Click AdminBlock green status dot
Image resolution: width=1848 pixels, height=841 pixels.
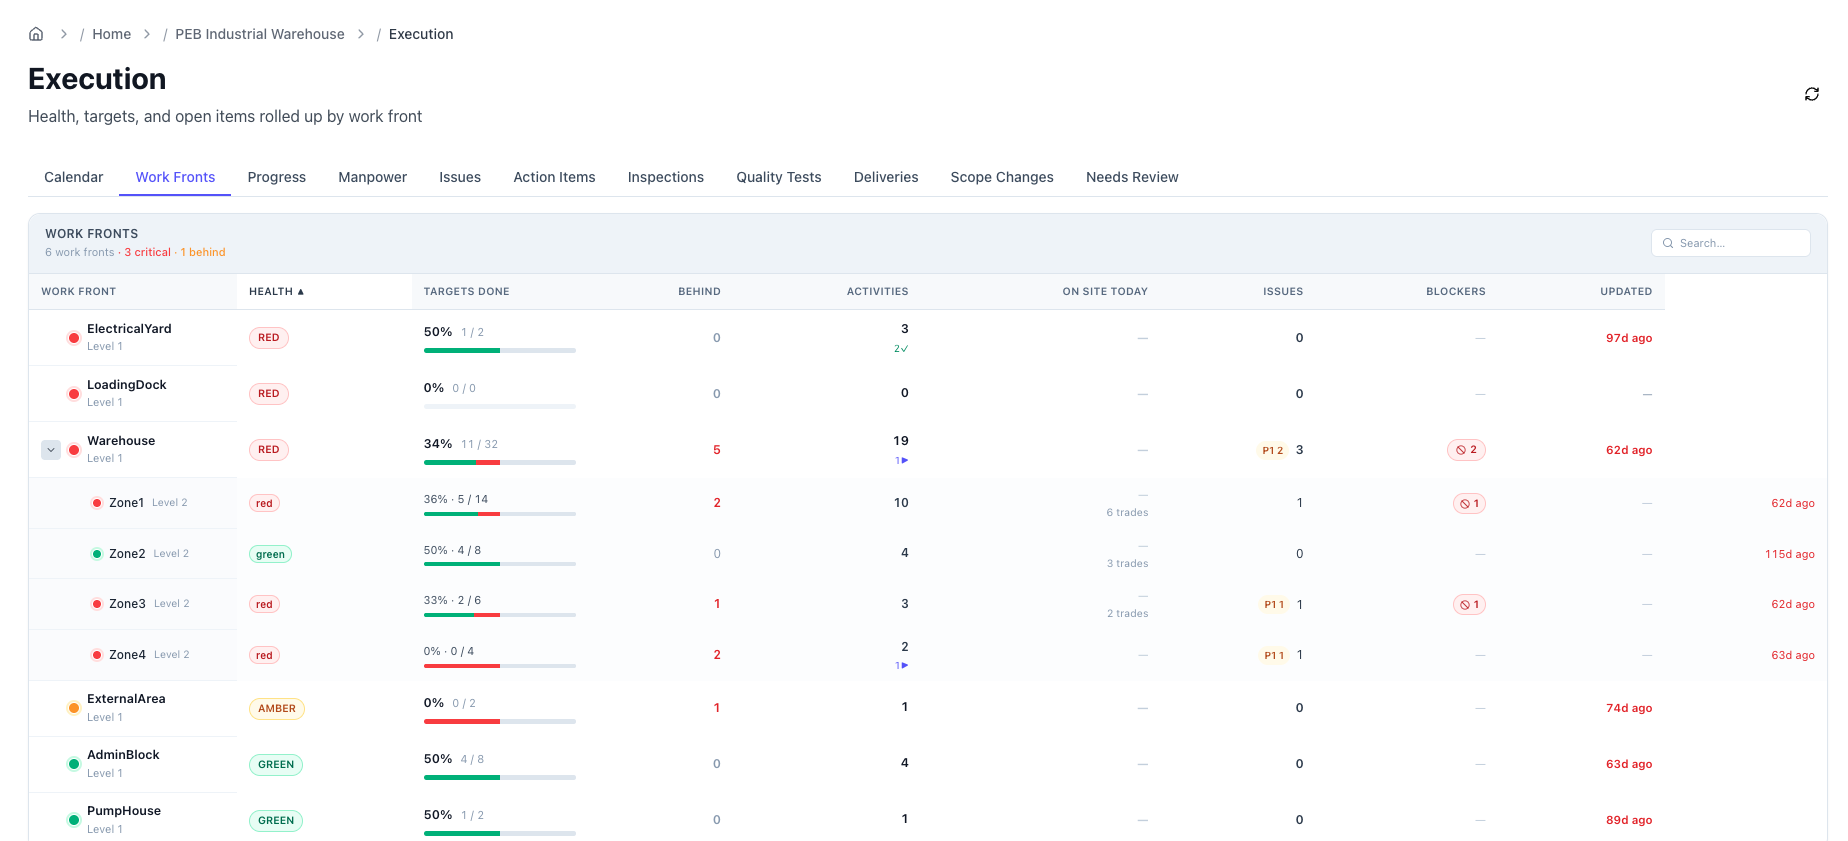(x=74, y=764)
